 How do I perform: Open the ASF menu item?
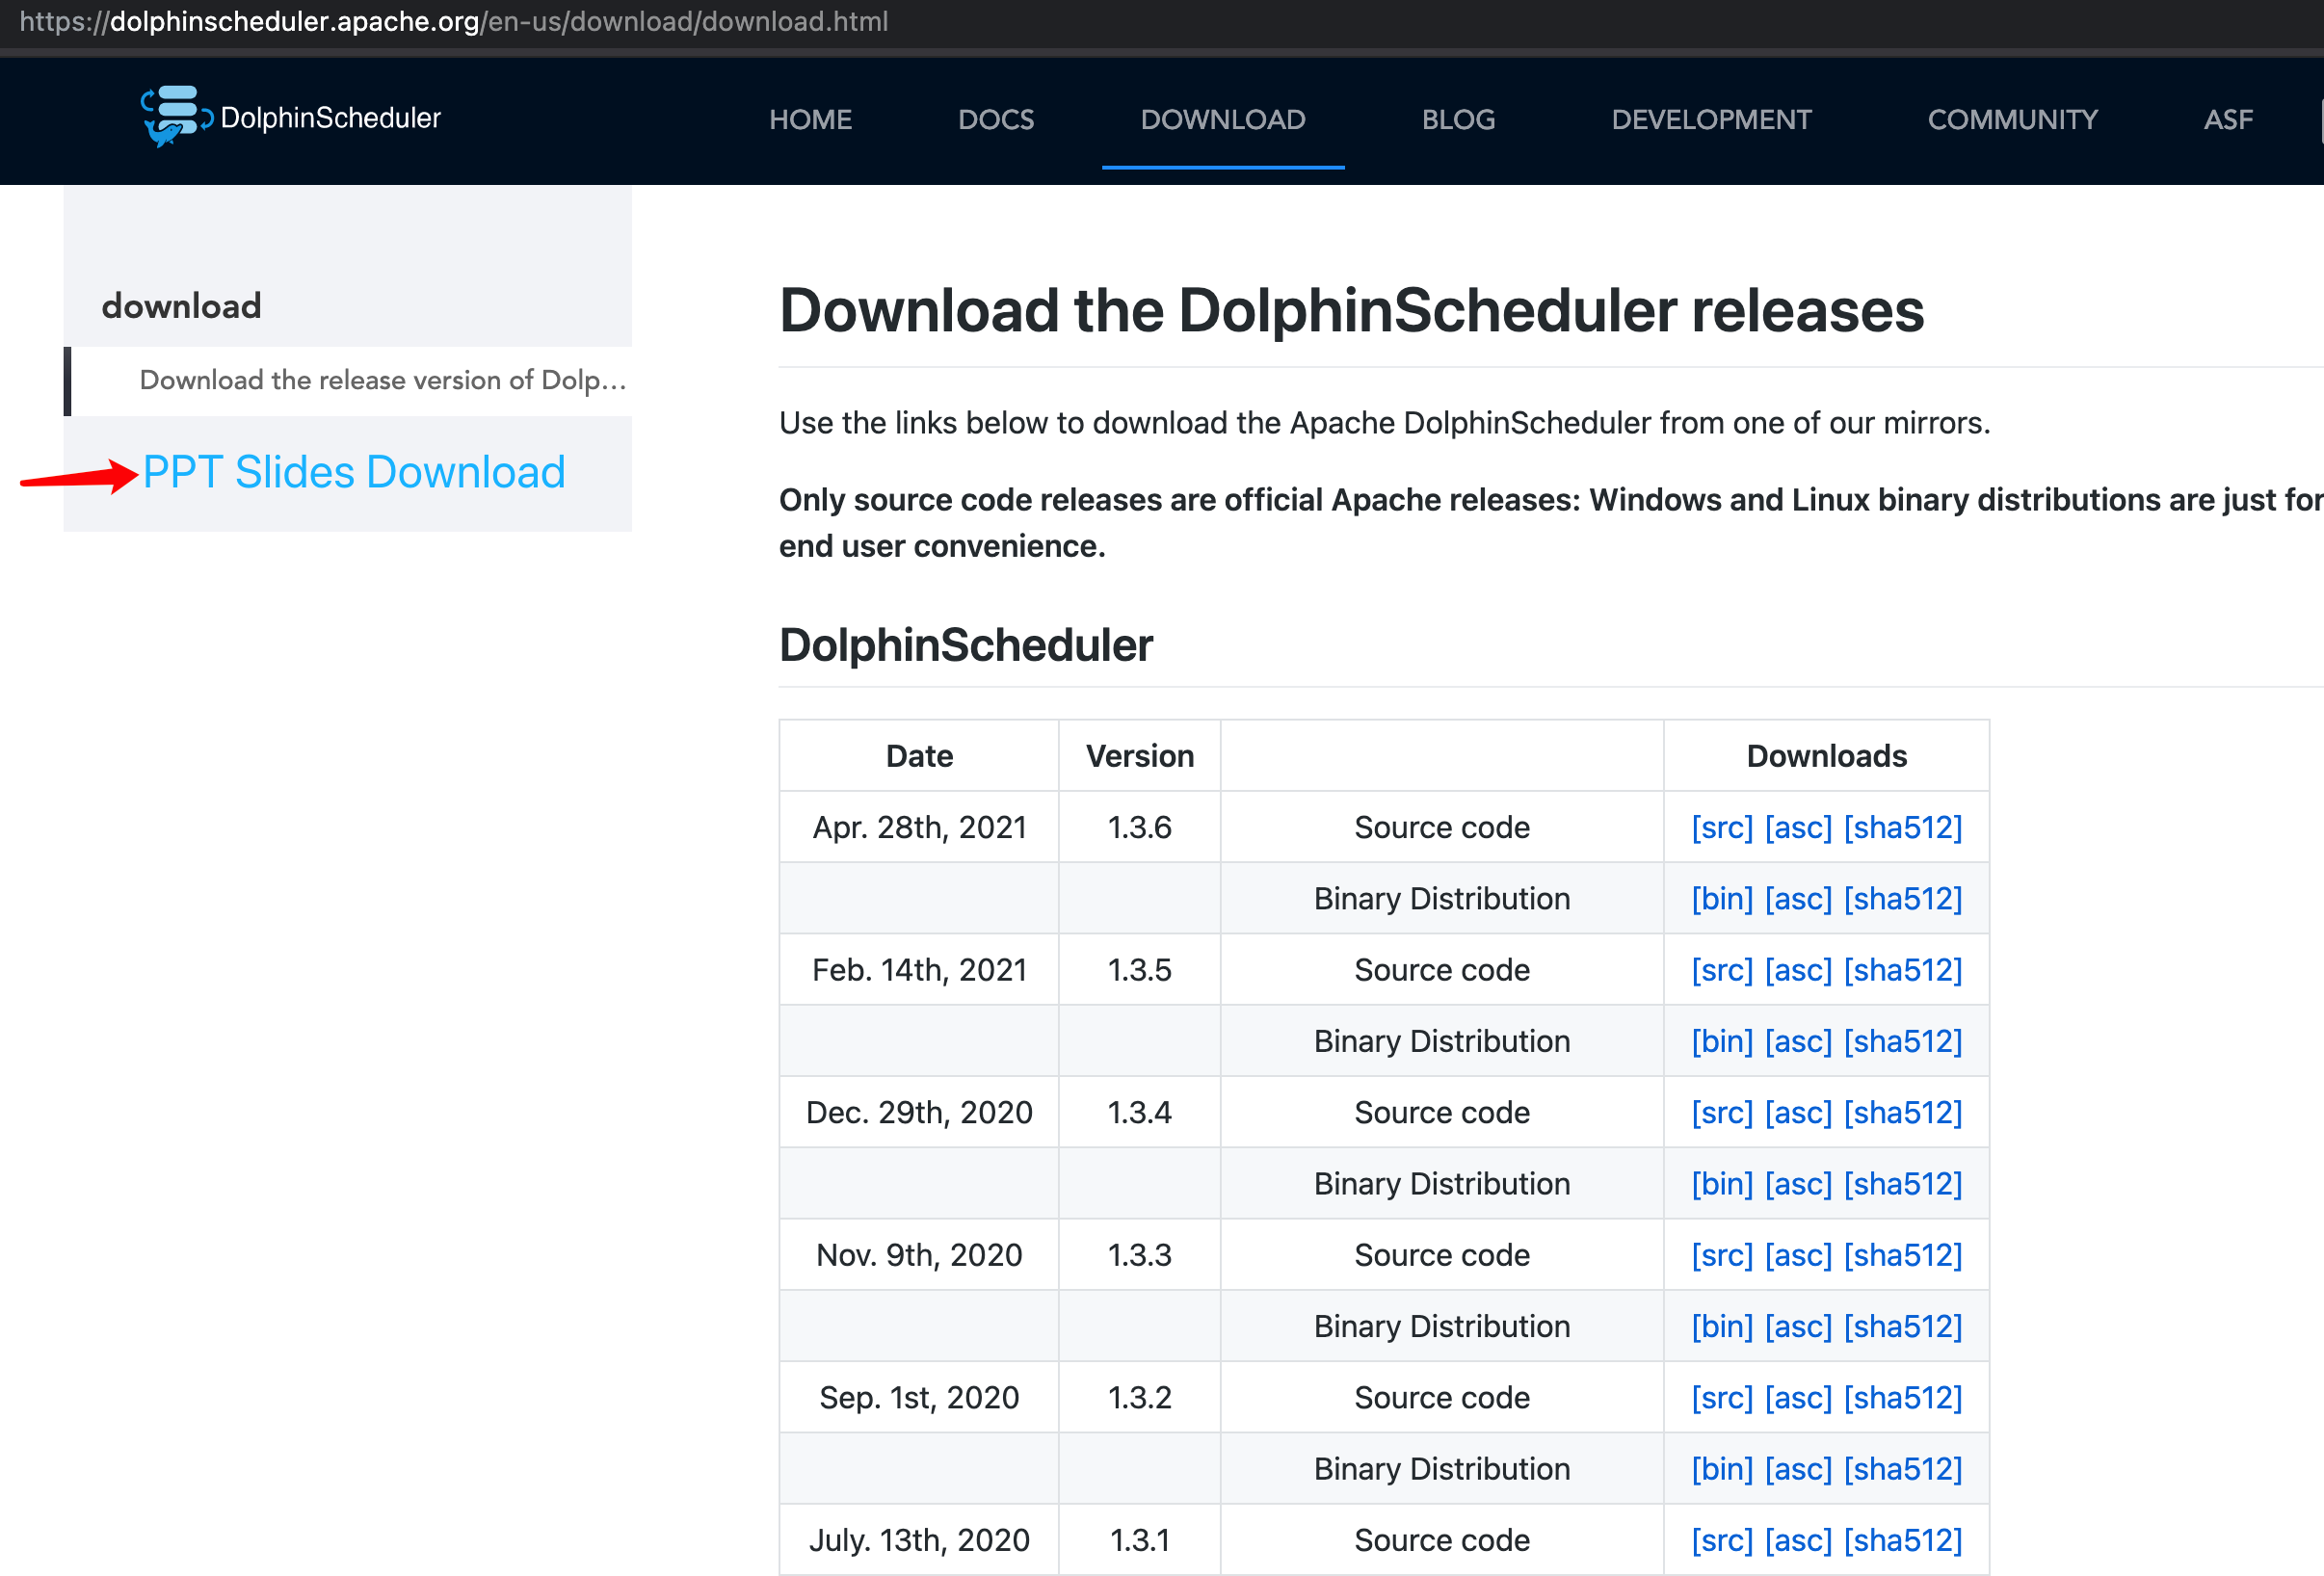click(x=2227, y=120)
